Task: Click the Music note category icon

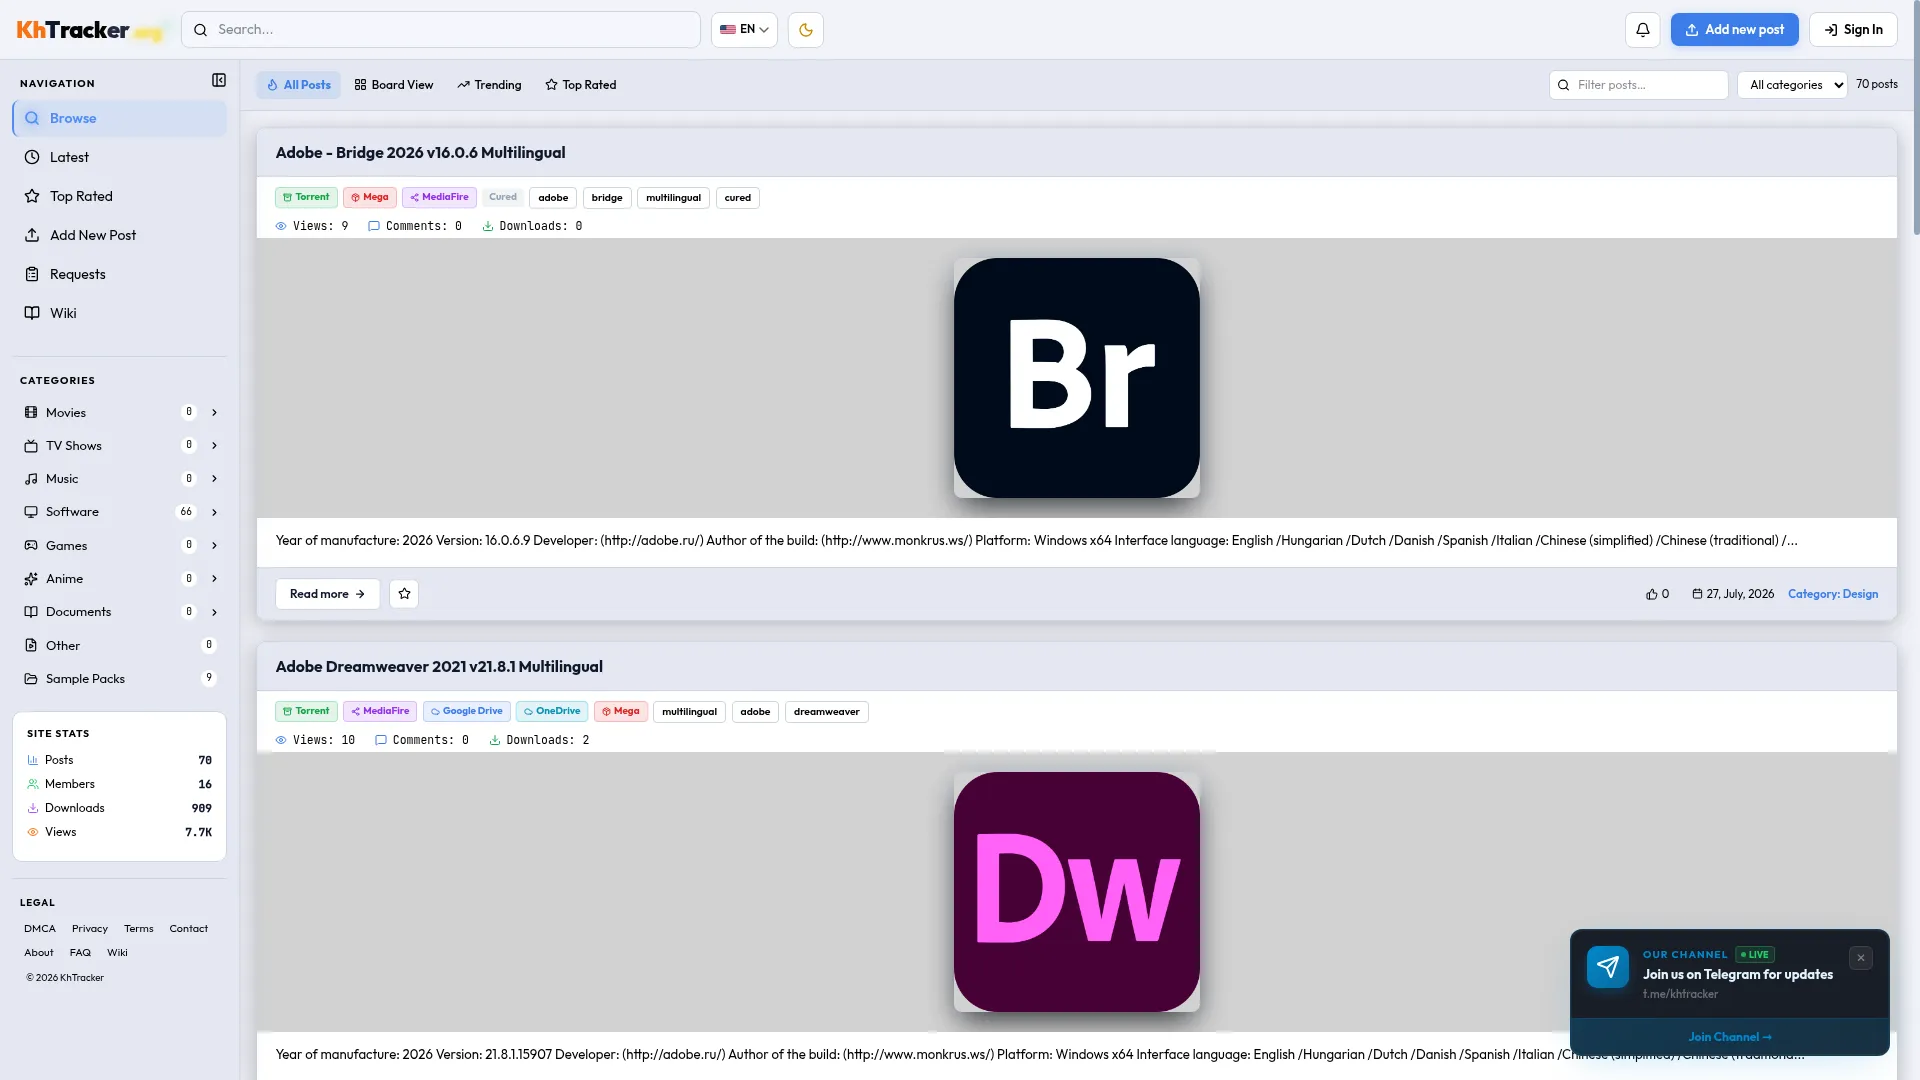Action: [31, 479]
